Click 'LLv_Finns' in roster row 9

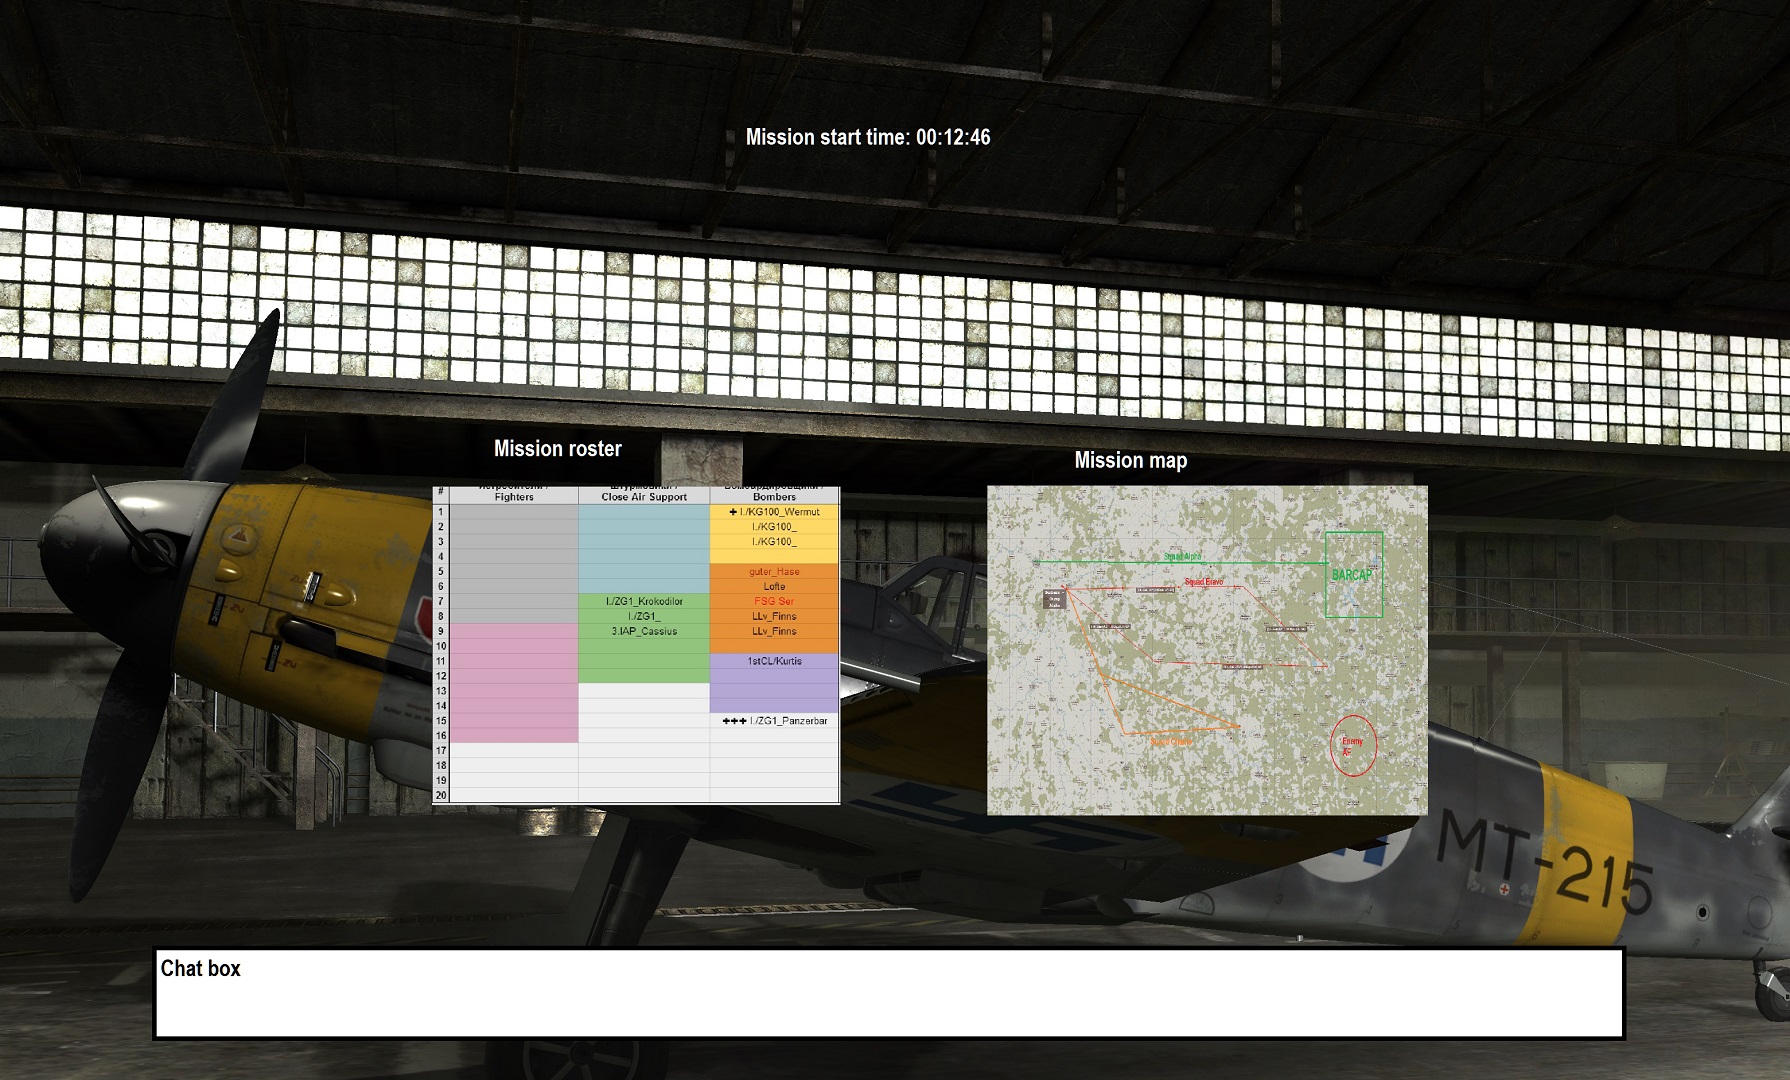[x=774, y=632]
